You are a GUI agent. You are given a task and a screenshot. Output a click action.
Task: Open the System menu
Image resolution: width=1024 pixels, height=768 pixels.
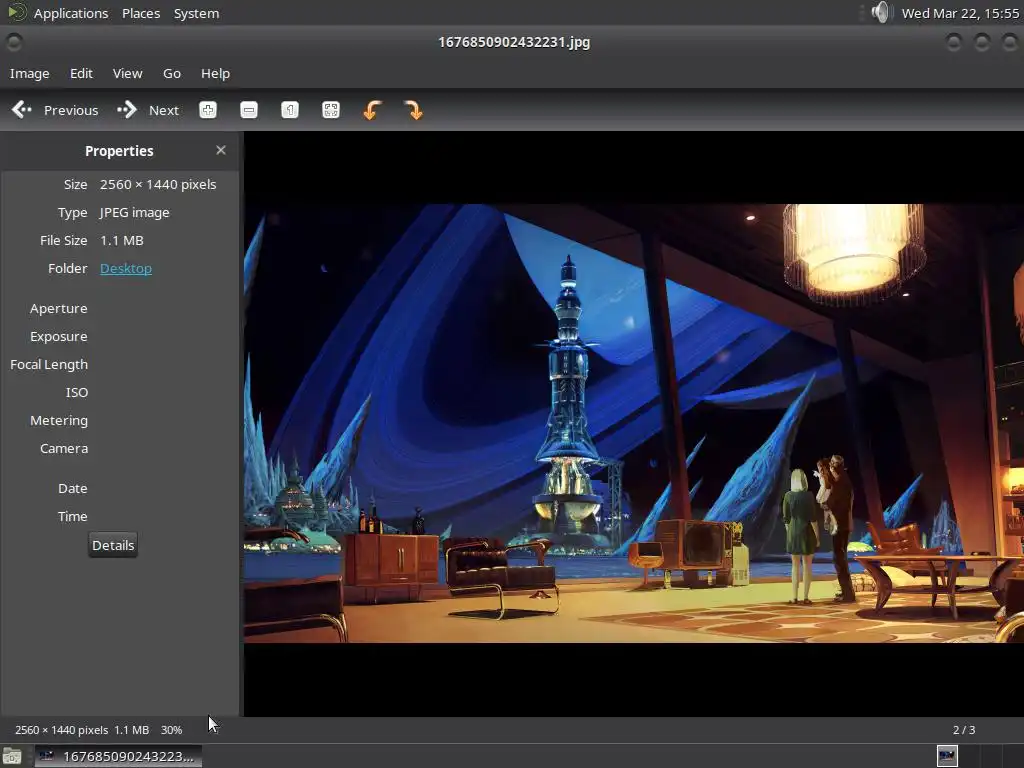[x=197, y=13]
